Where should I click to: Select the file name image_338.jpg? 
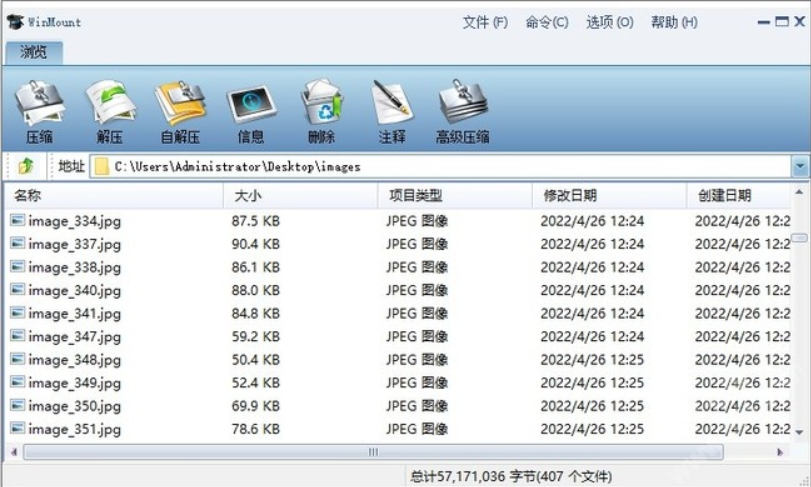tap(74, 267)
